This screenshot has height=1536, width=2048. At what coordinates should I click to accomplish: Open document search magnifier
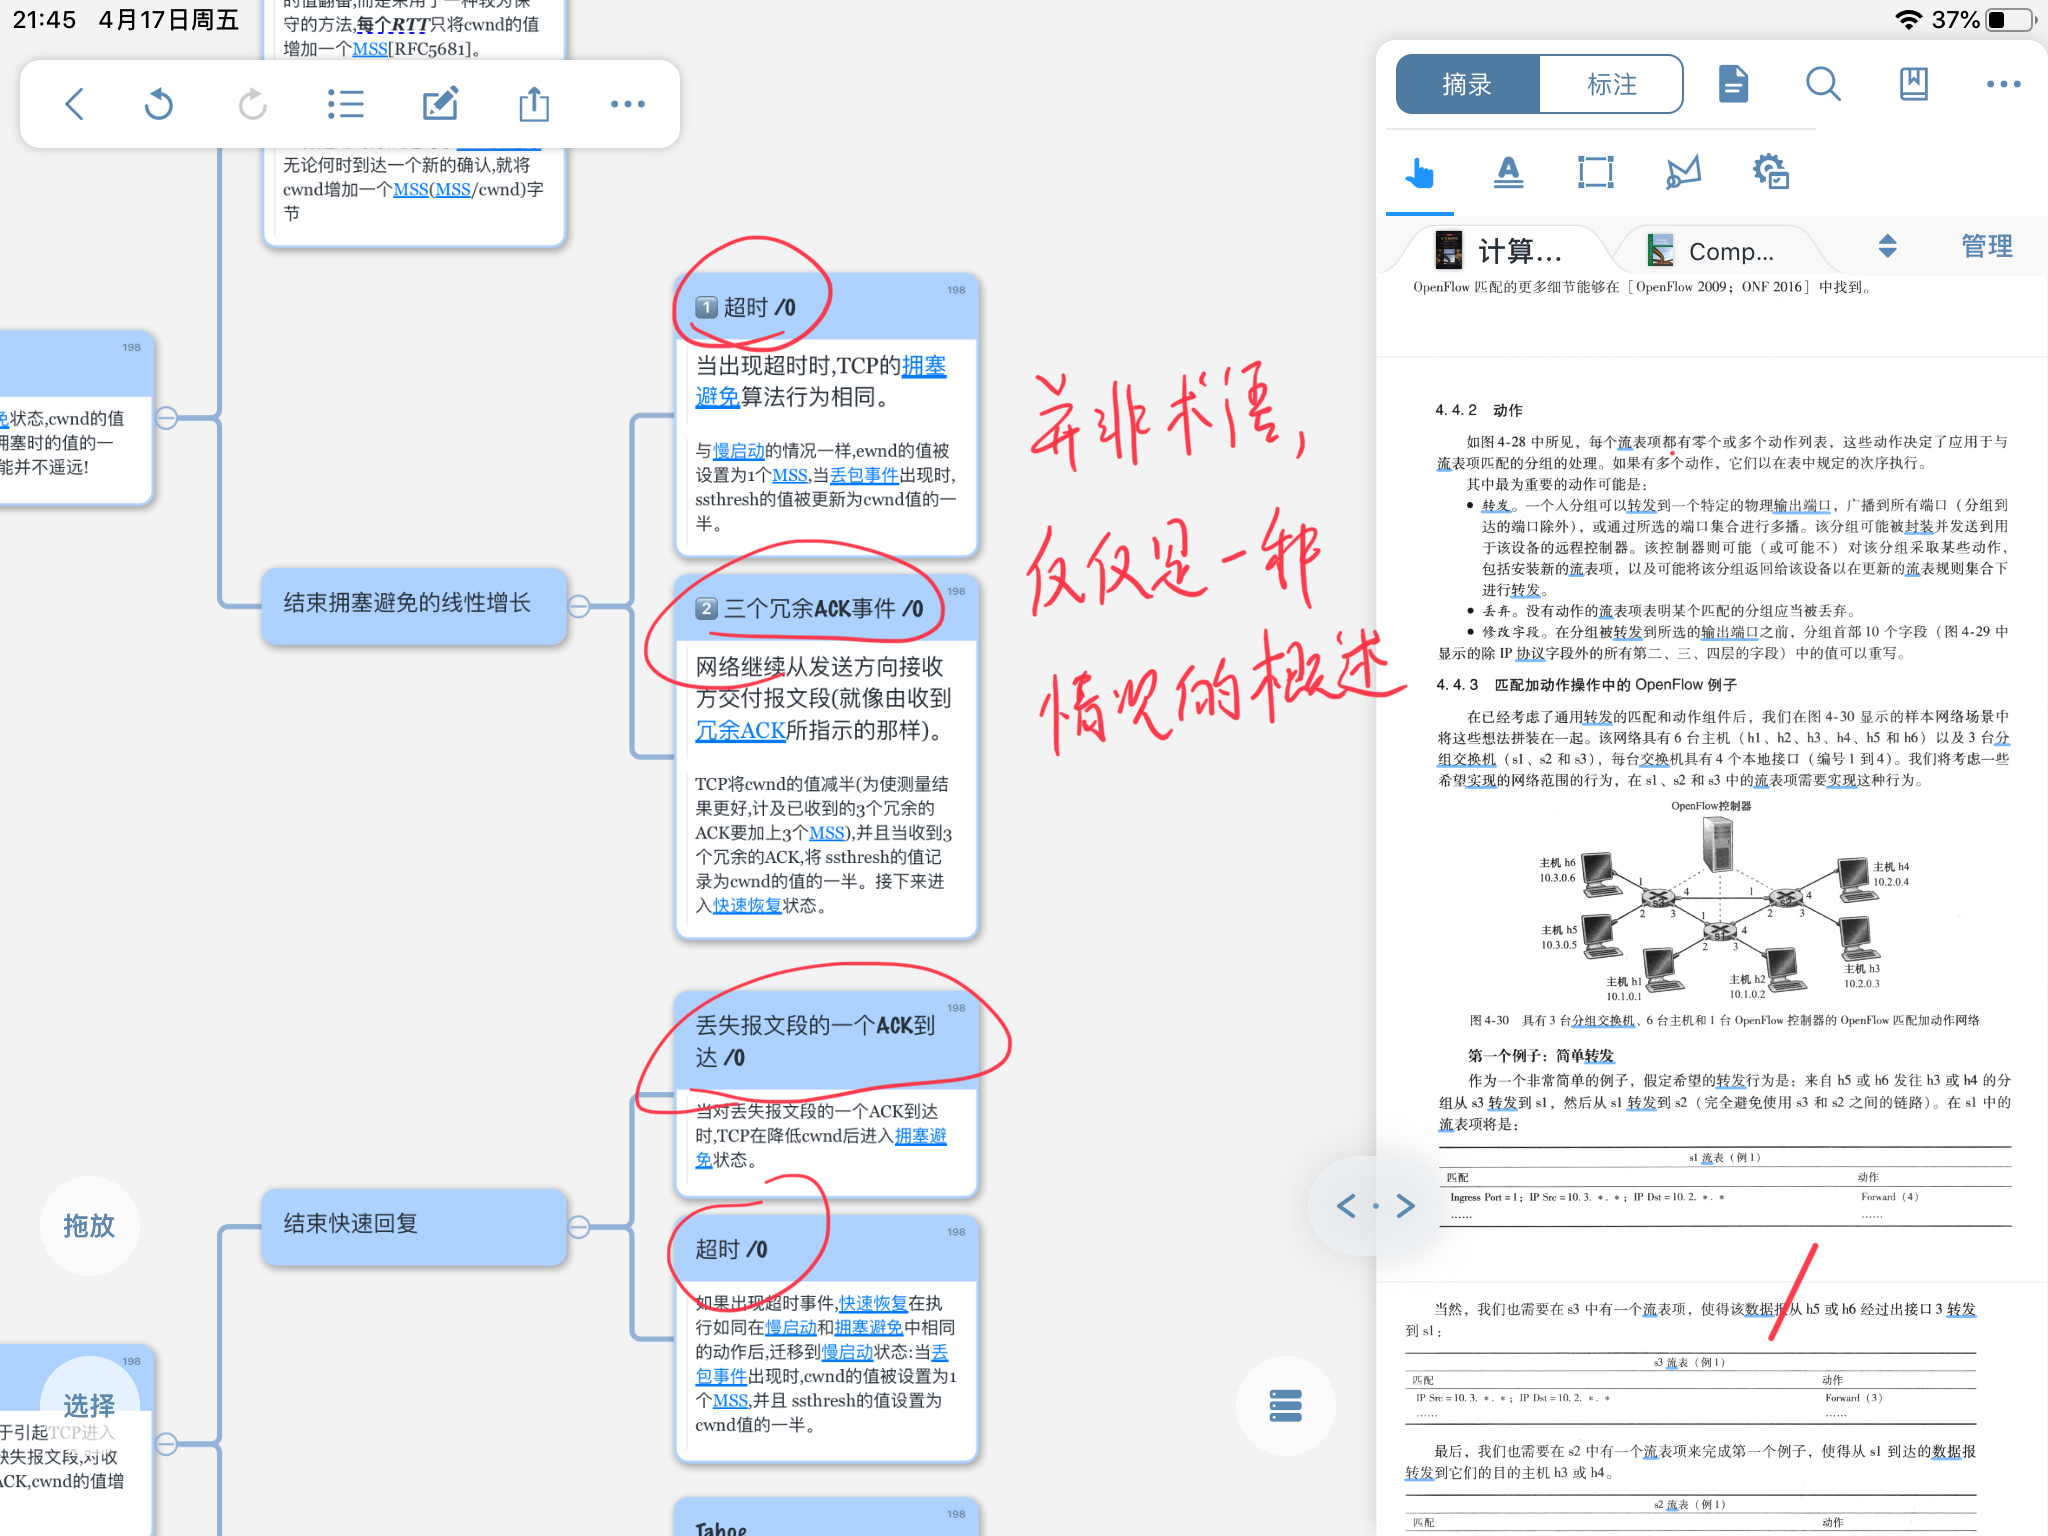click(1823, 84)
